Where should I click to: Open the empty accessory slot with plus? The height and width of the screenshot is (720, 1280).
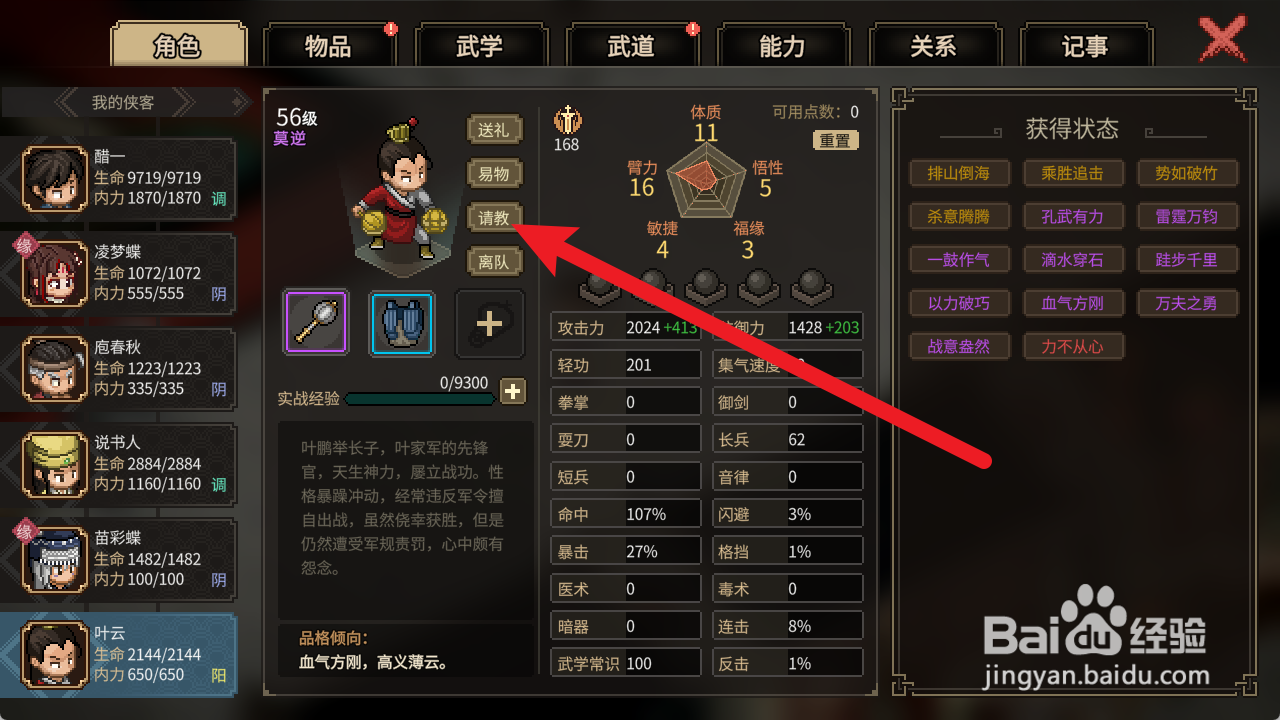pyautogui.click(x=489, y=323)
